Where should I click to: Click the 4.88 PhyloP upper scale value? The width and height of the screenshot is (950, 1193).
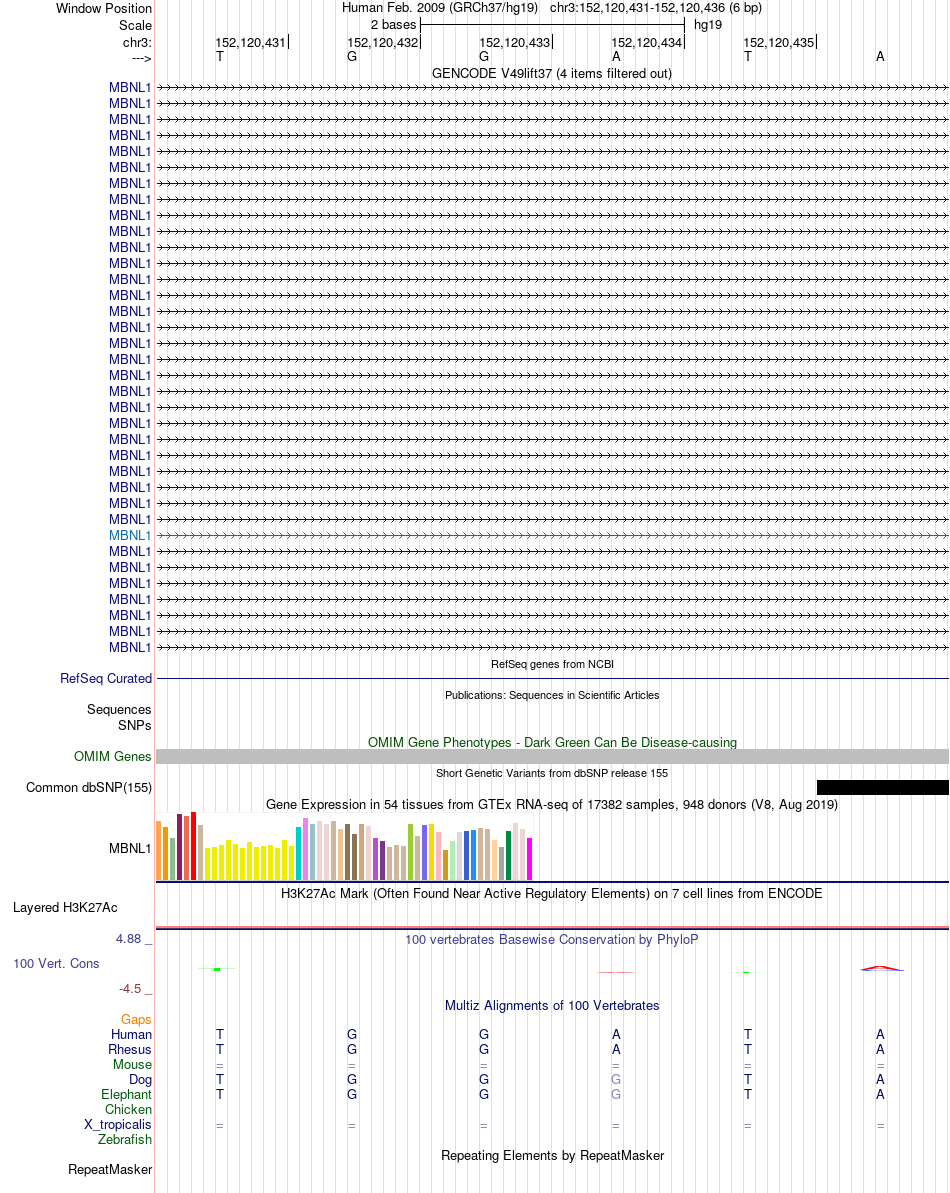(x=129, y=939)
